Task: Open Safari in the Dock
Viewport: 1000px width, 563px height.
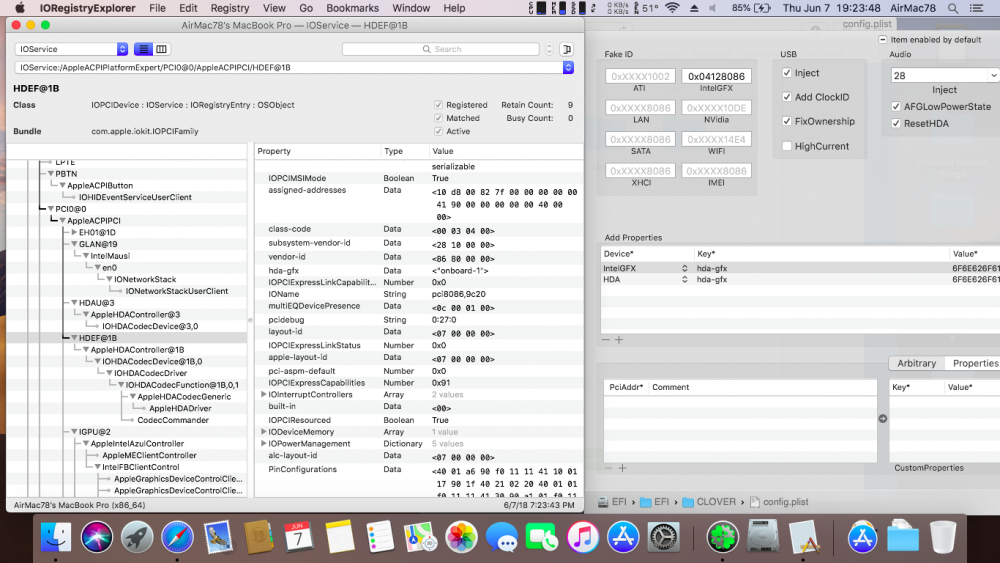Action: pos(177,537)
